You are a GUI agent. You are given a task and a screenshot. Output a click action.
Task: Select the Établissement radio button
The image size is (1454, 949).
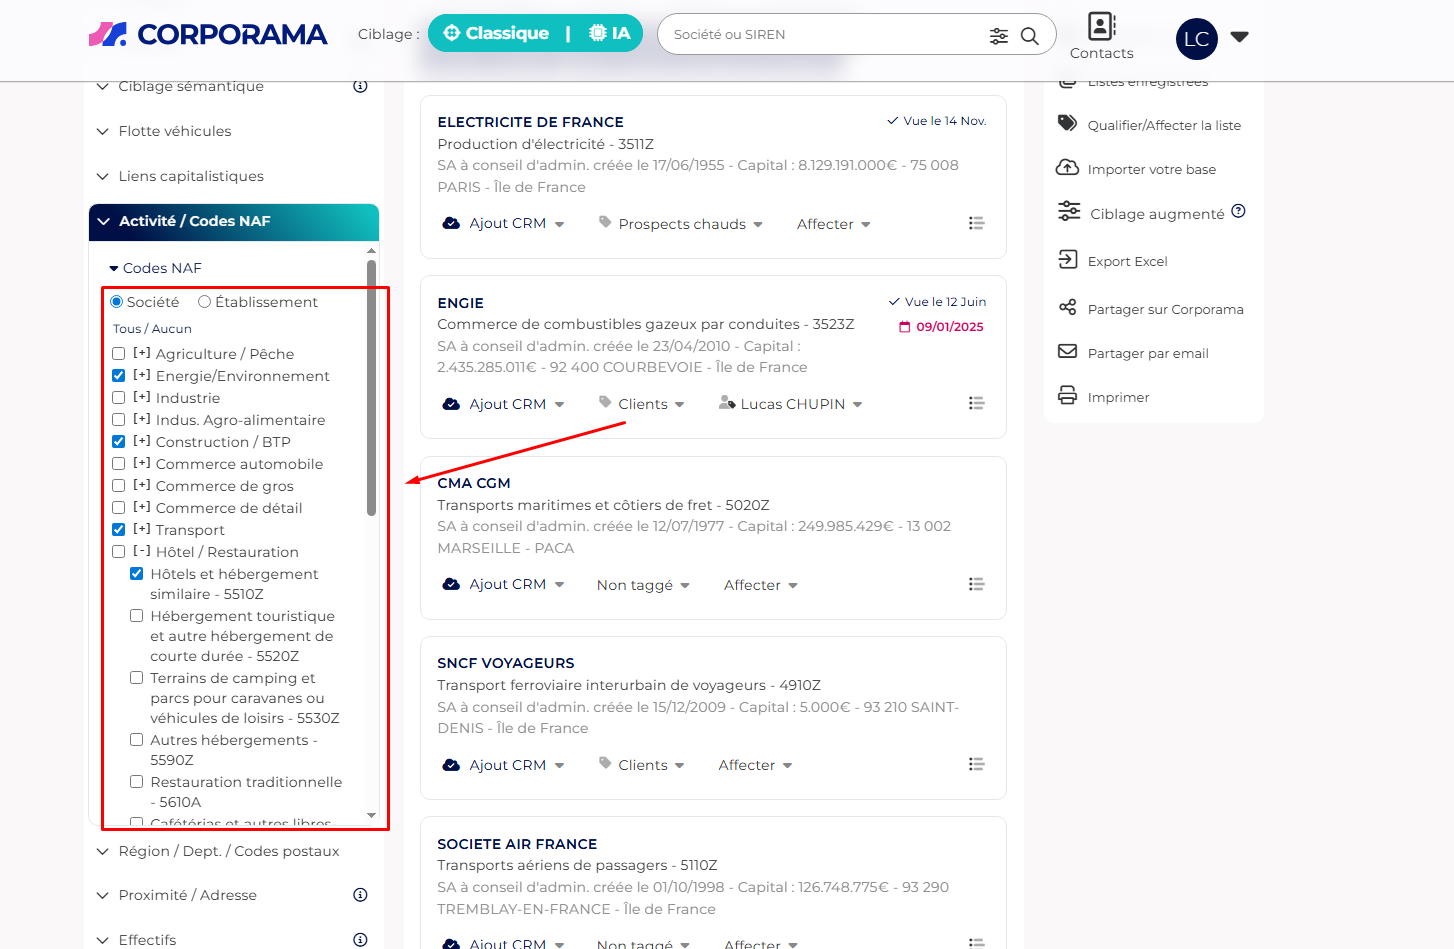(205, 302)
